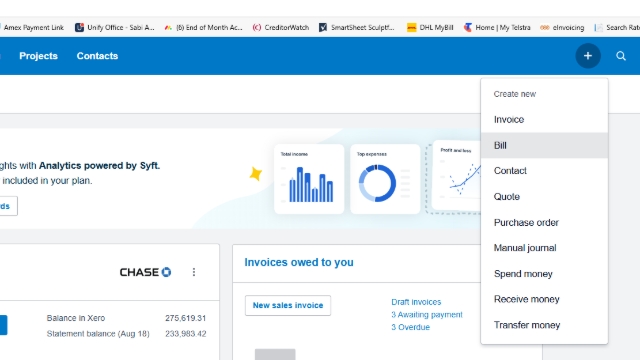Open 3 Overdue invoices link
The image size is (640, 360).
click(410, 327)
